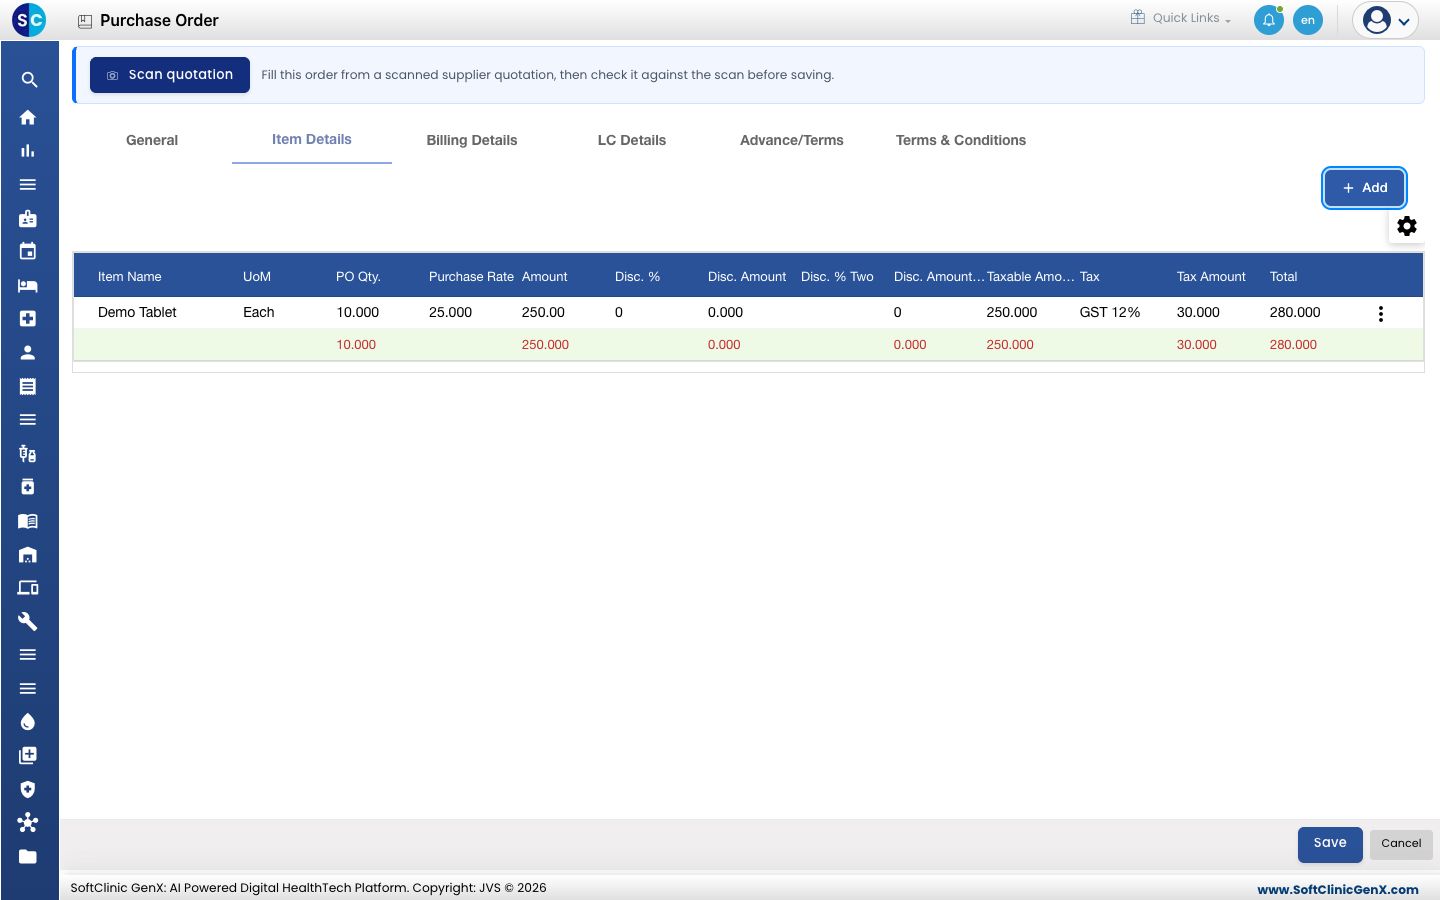Open Demo Tablet row three-dot menu
The image size is (1440, 900).
(x=1381, y=314)
